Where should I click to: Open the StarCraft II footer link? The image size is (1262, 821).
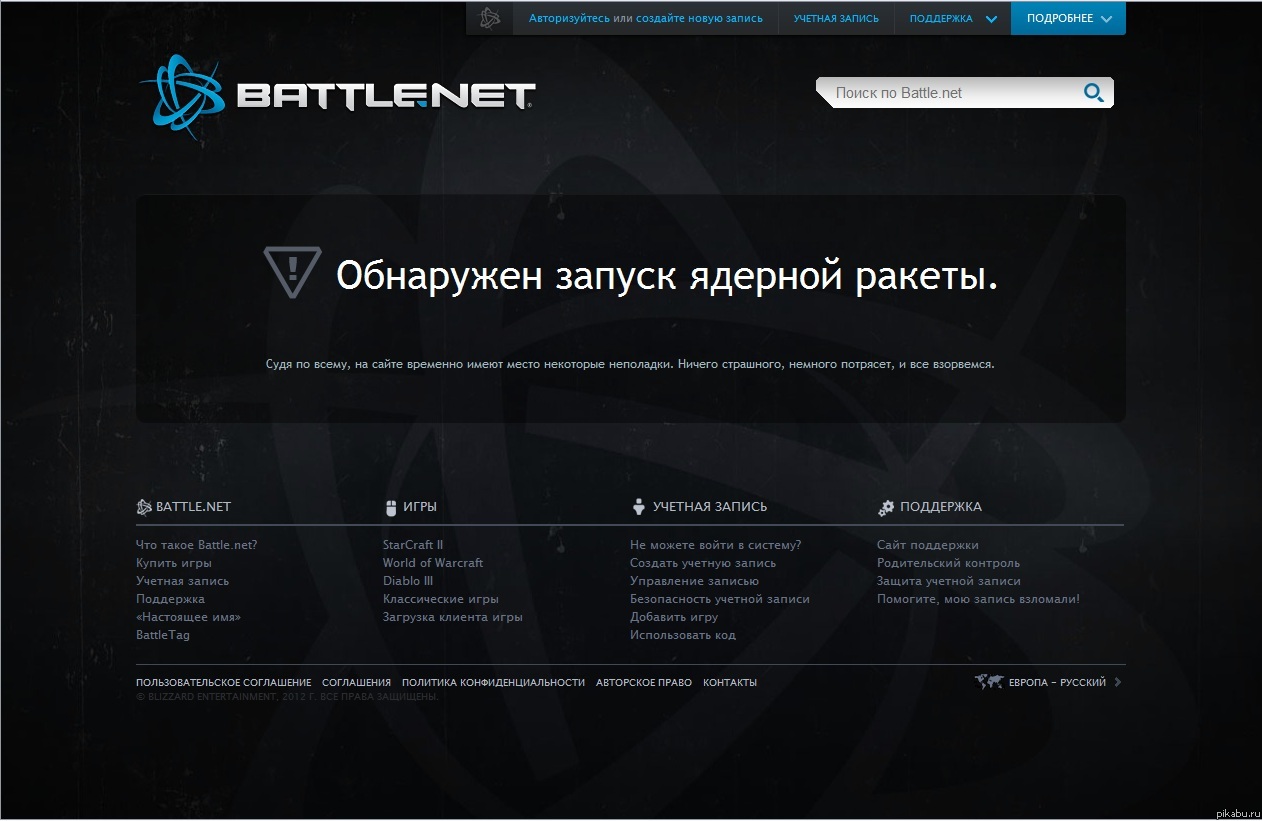click(412, 545)
